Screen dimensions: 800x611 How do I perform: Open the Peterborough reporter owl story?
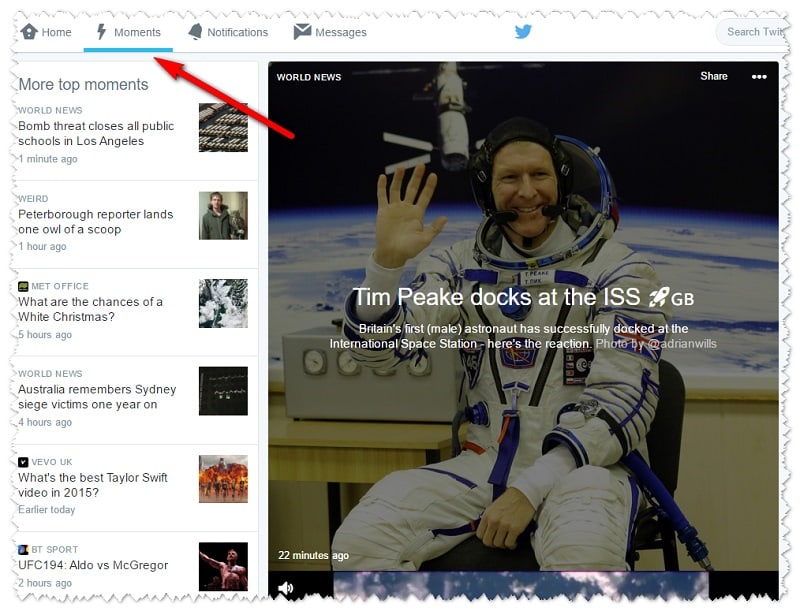(x=95, y=222)
